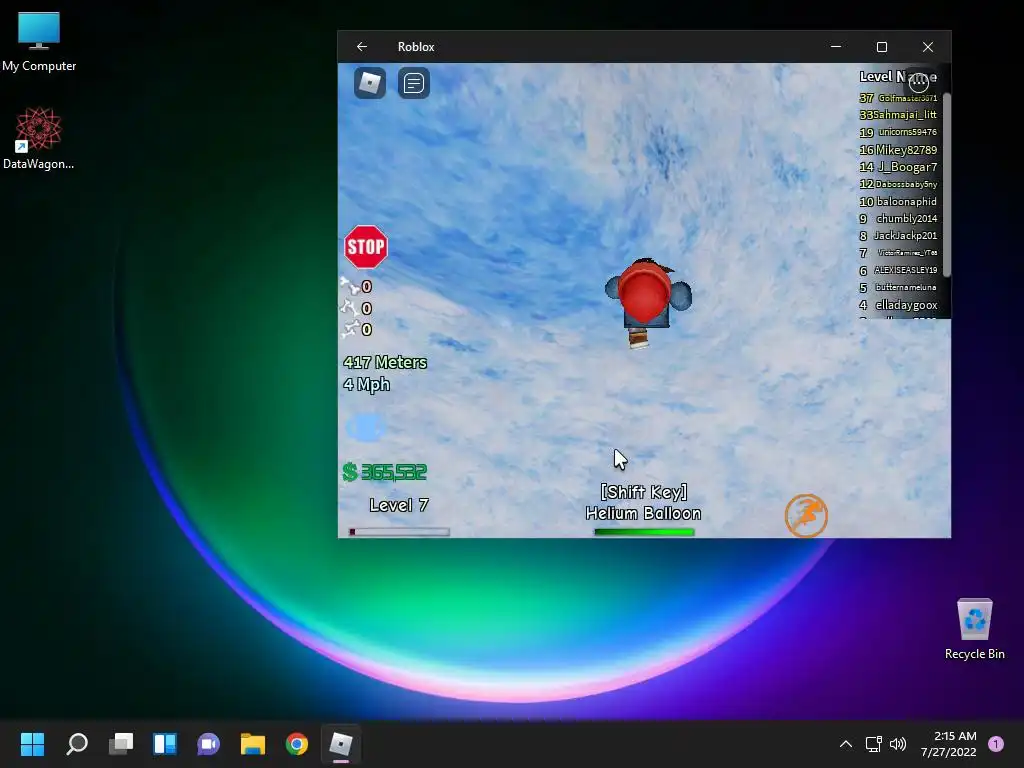Image resolution: width=1024 pixels, height=768 pixels.
Task: Click the blue cloud icon below speed
Action: (366, 428)
